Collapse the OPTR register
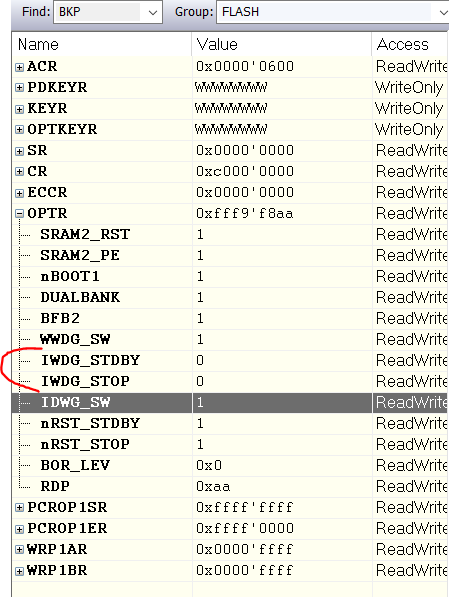 pyautogui.click(x=19, y=214)
